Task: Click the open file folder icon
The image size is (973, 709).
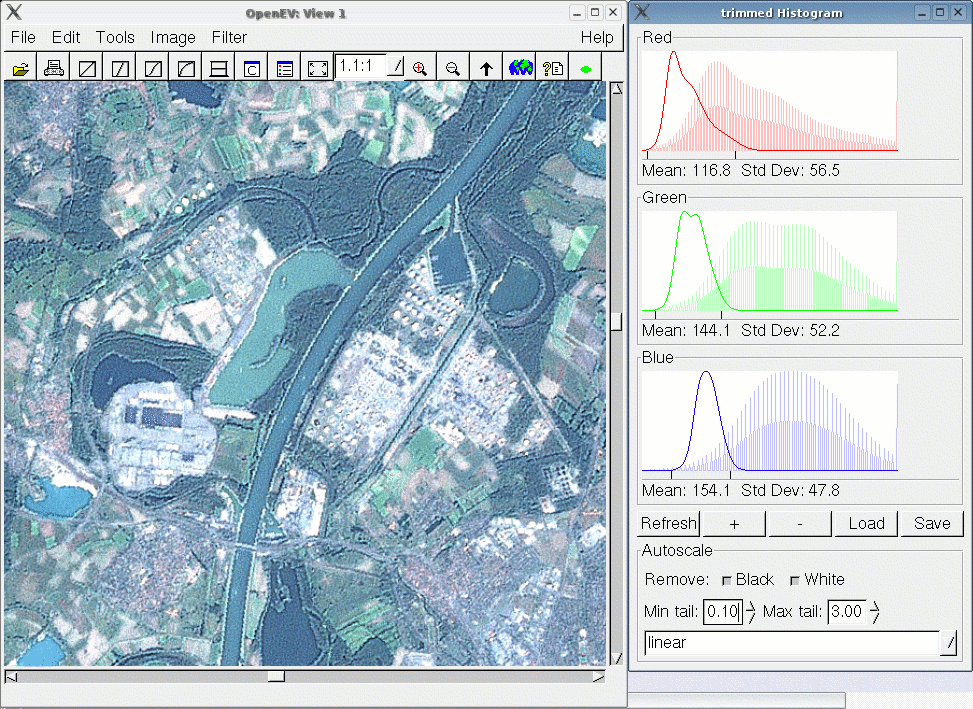Action: pos(20,69)
